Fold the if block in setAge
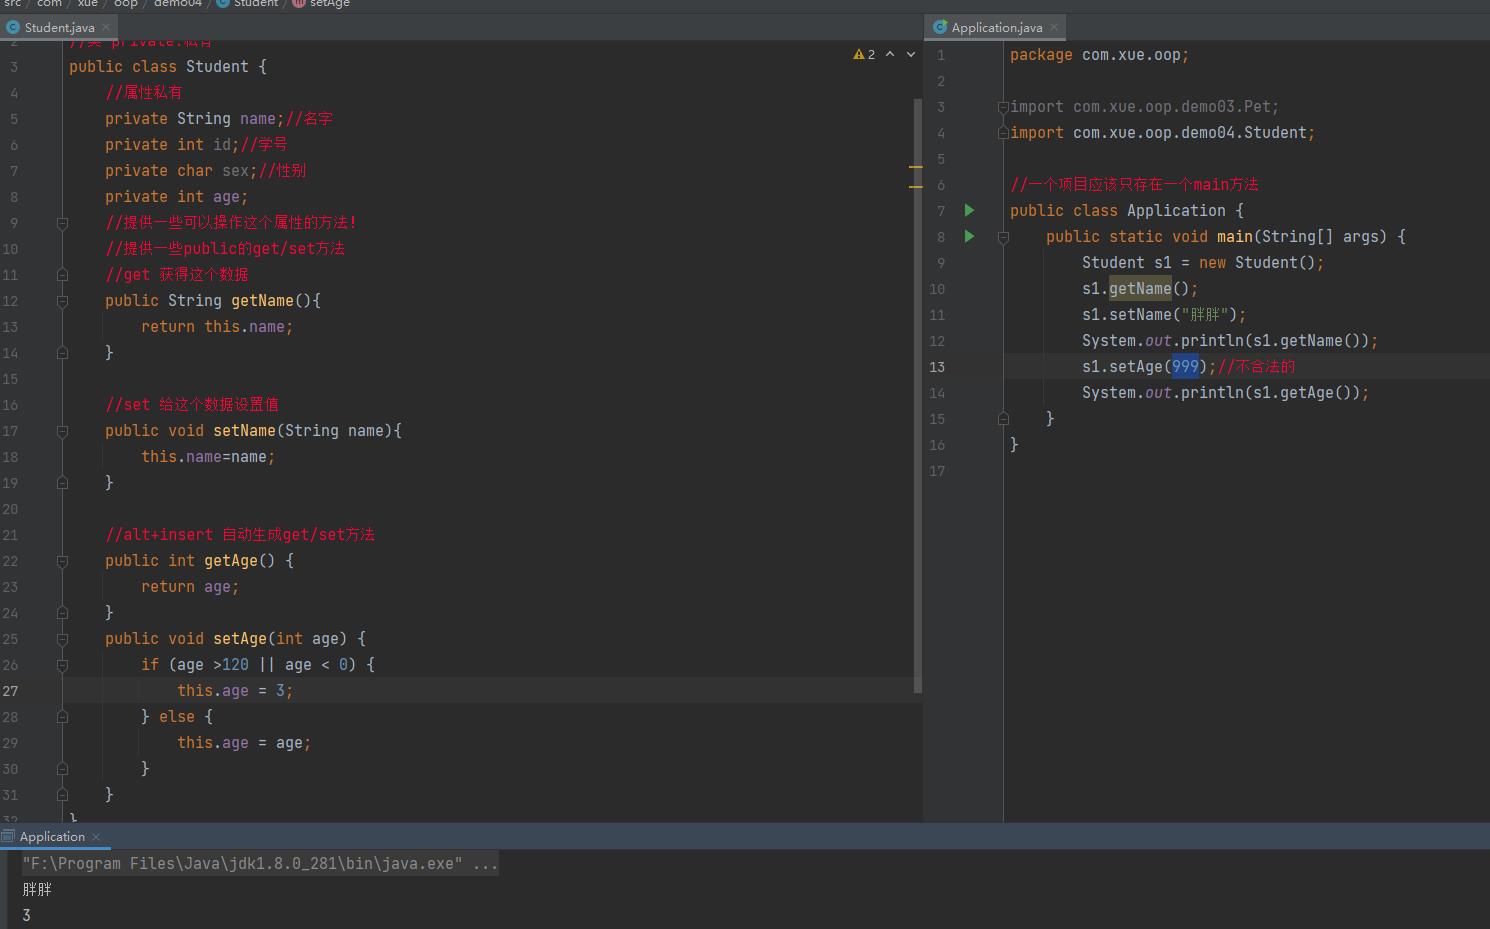 click(x=62, y=665)
